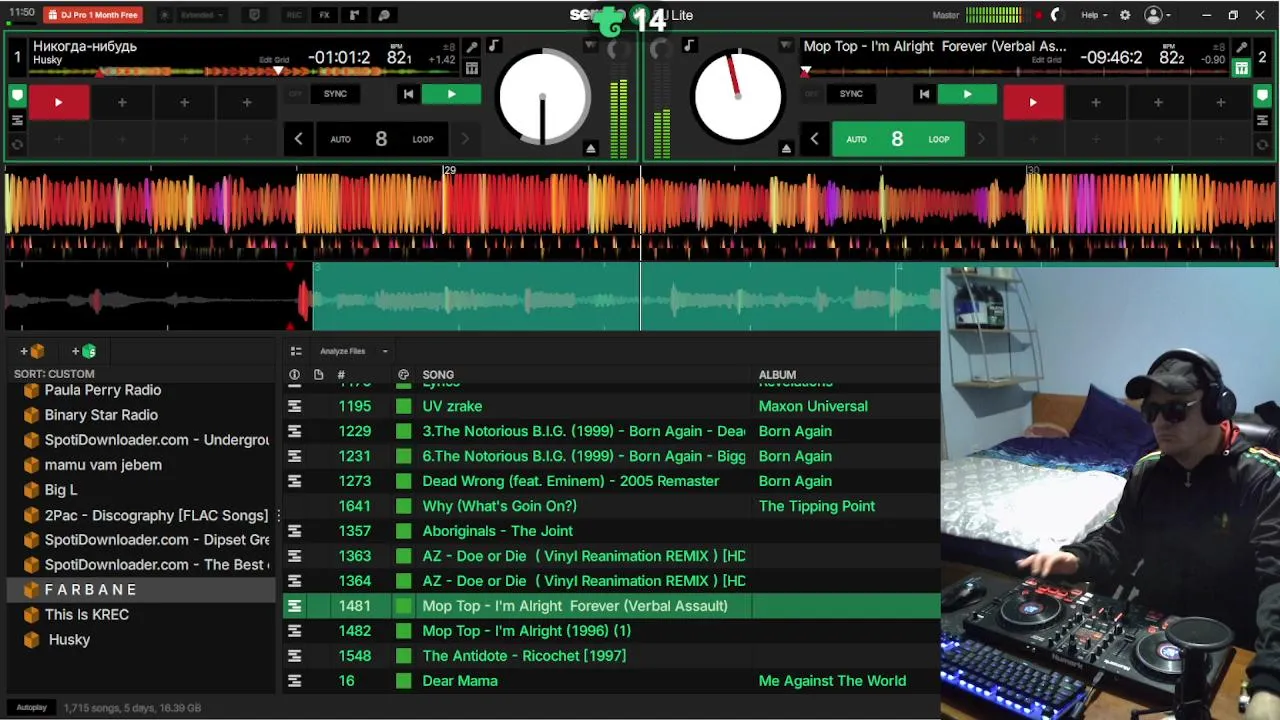Toggle deck 2 green quantize grid icon
The height and width of the screenshot is (720, 1280).
(1241, 68)
